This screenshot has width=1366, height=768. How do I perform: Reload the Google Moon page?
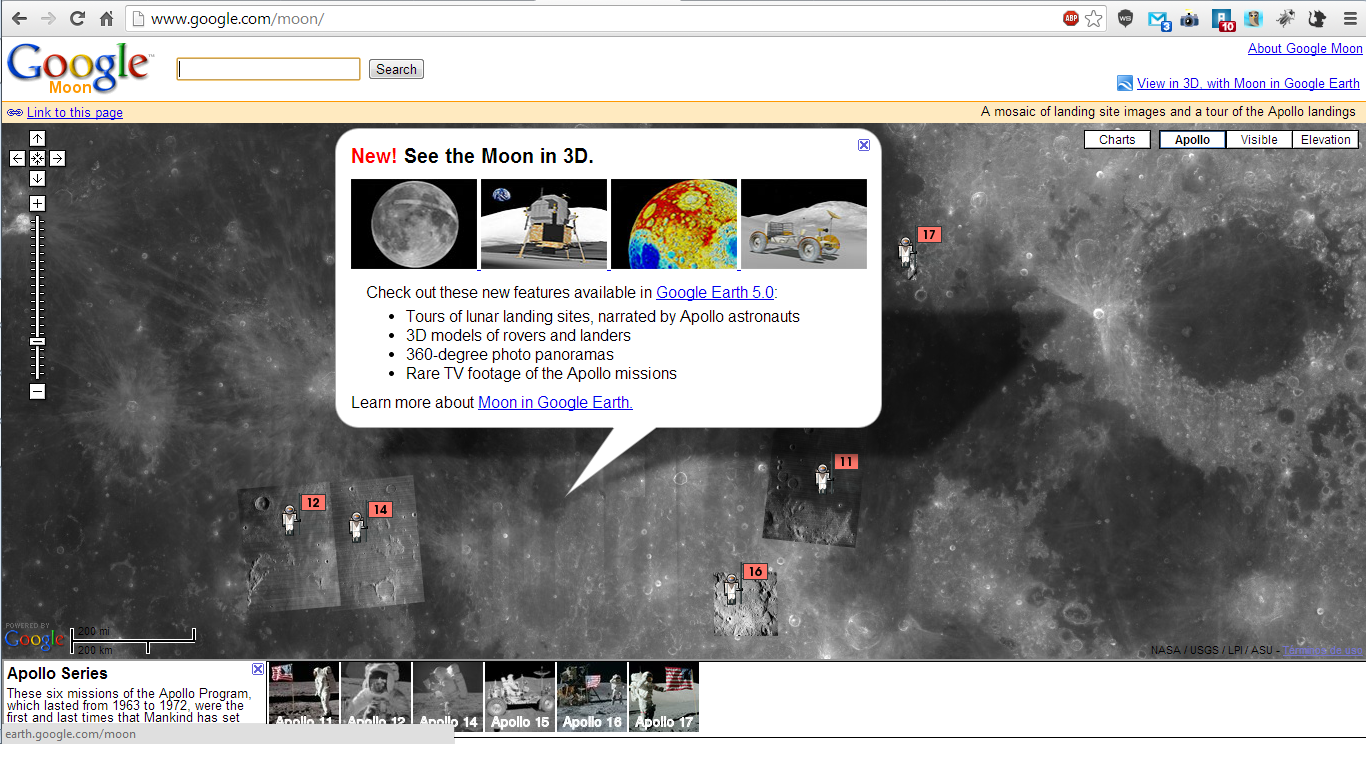[x=77, y=18]
